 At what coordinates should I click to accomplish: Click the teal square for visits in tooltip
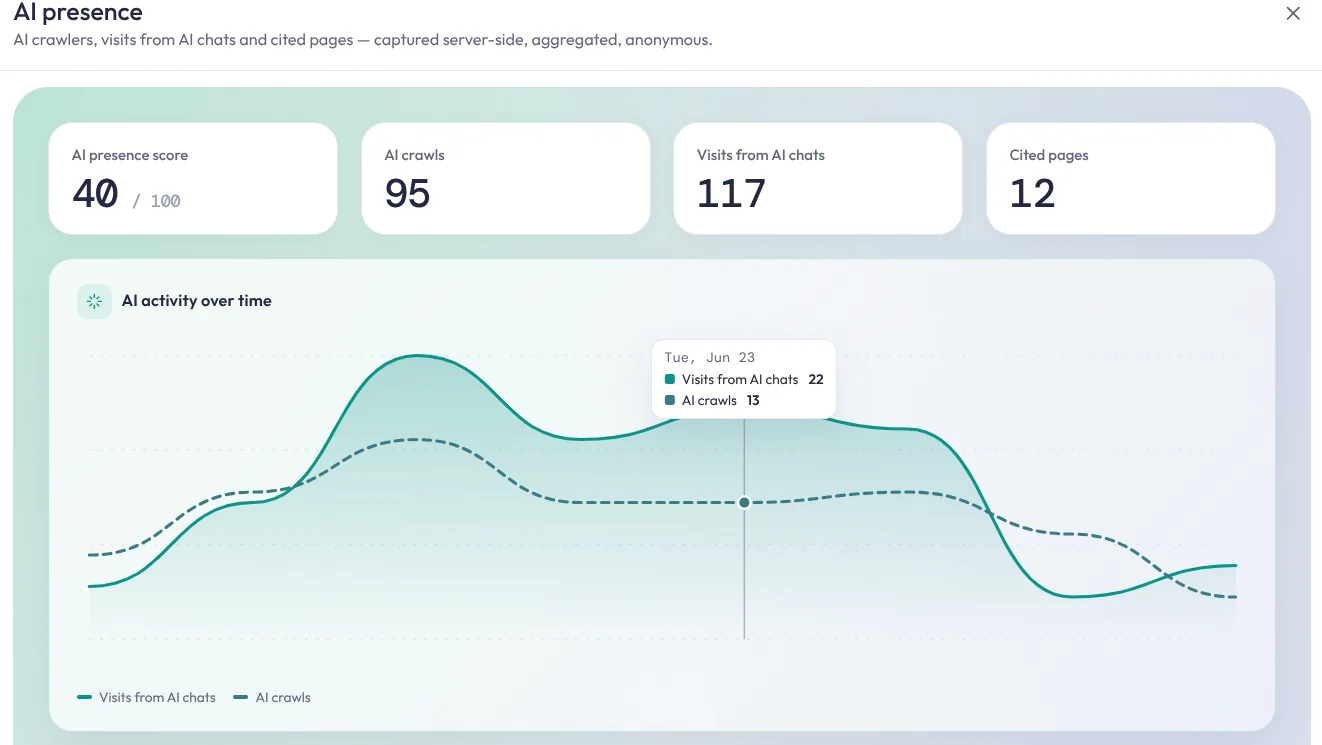[670, 380]
